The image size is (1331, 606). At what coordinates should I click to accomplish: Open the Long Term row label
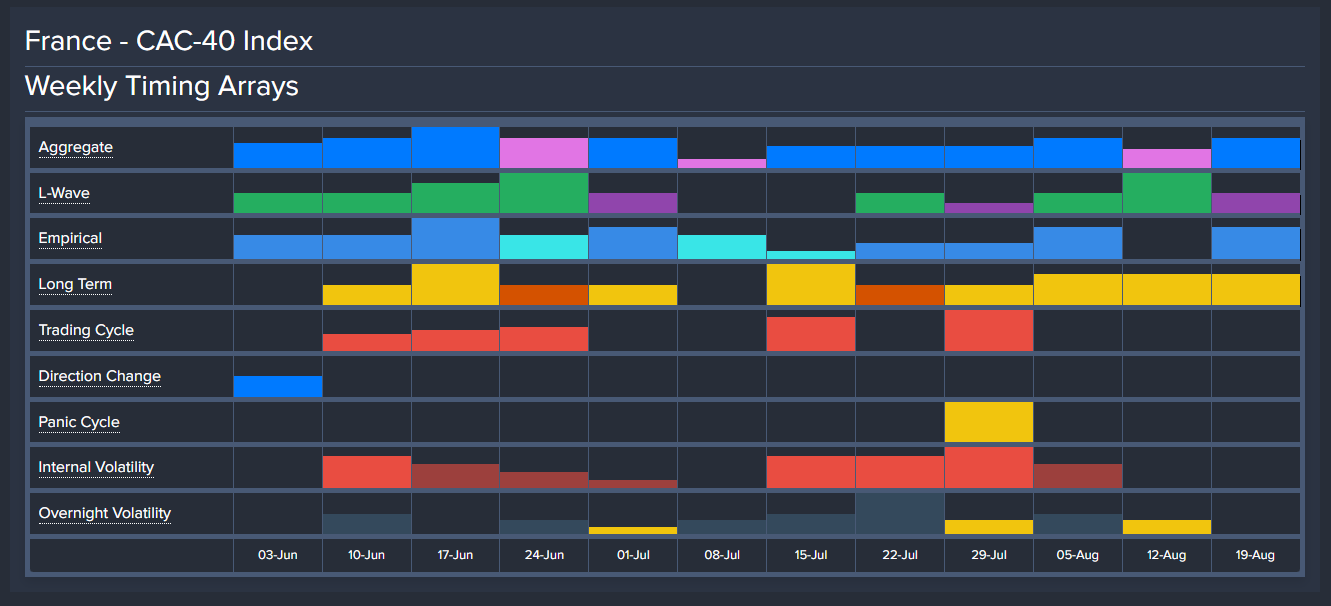[x=75, y=284]
